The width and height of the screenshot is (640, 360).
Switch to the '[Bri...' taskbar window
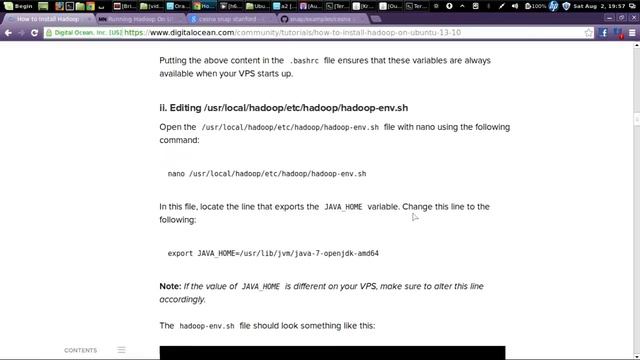click(x=124, y=6)
